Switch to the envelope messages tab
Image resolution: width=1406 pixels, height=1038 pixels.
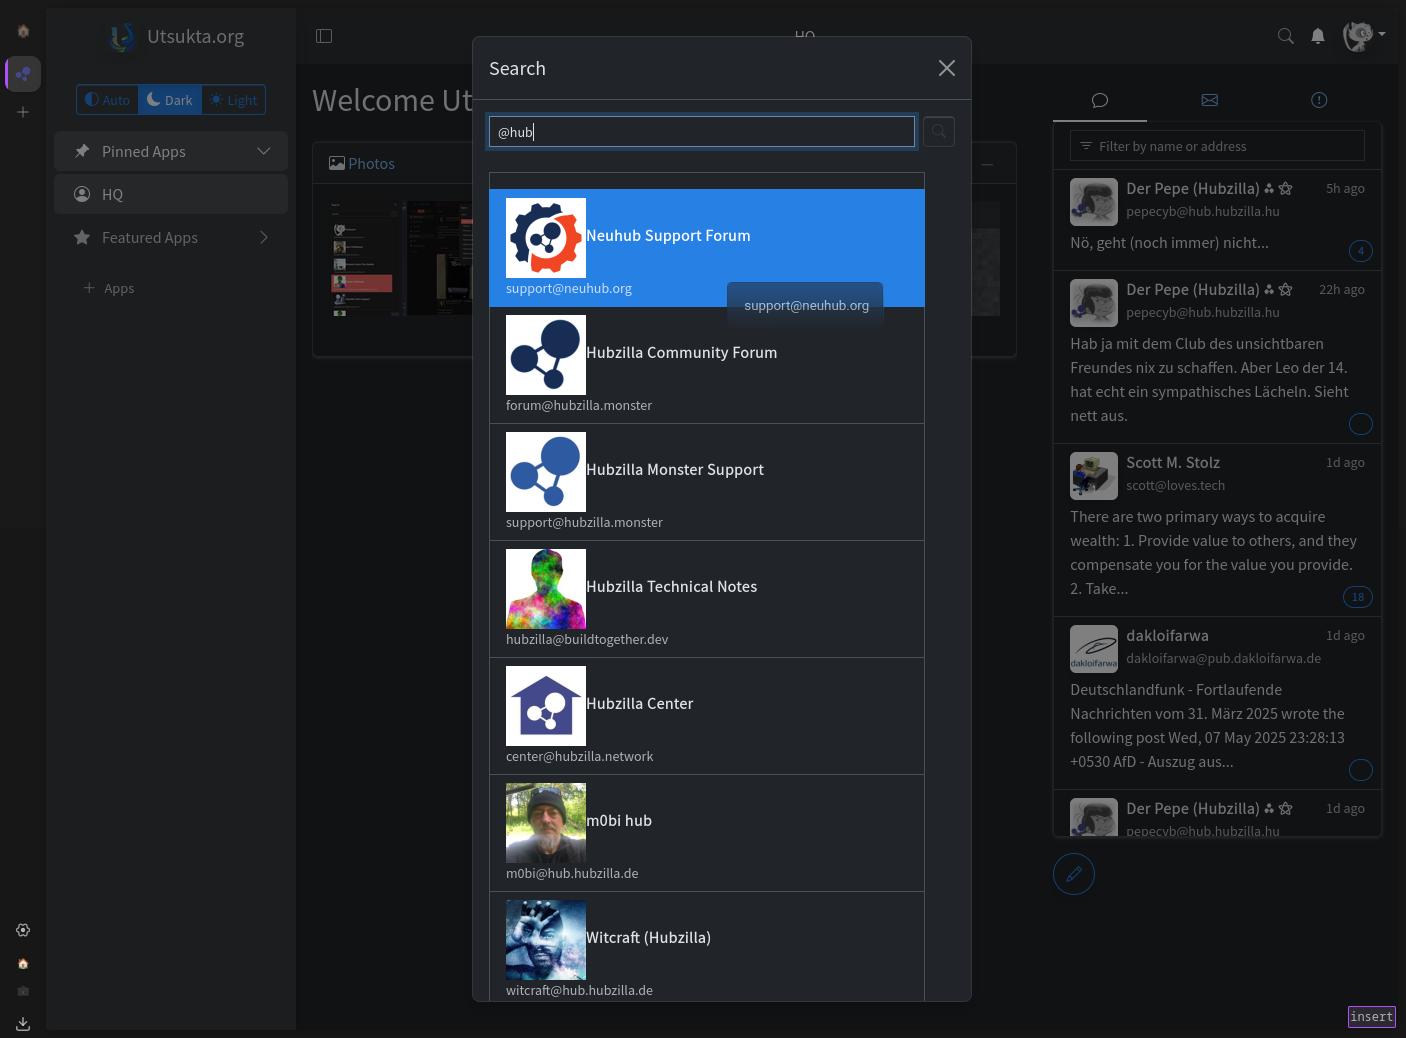point(1209,100)
